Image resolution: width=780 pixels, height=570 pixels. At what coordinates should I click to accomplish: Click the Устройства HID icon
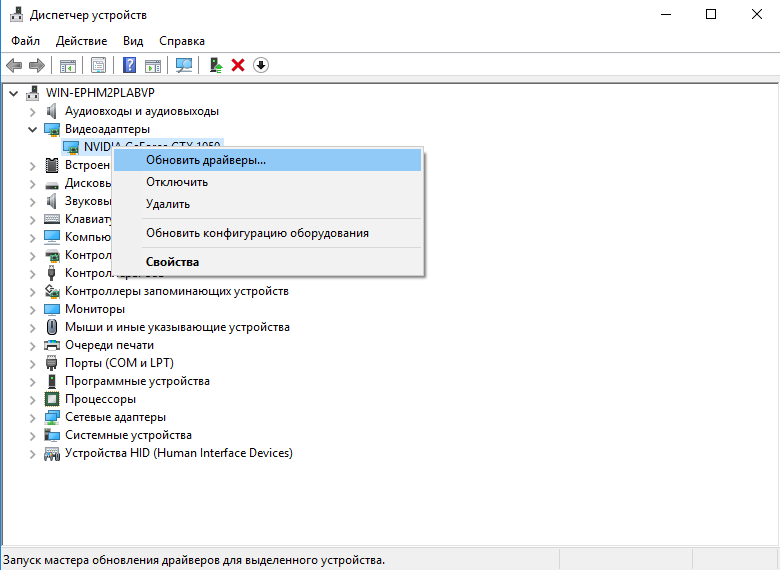tap(52, 453)
